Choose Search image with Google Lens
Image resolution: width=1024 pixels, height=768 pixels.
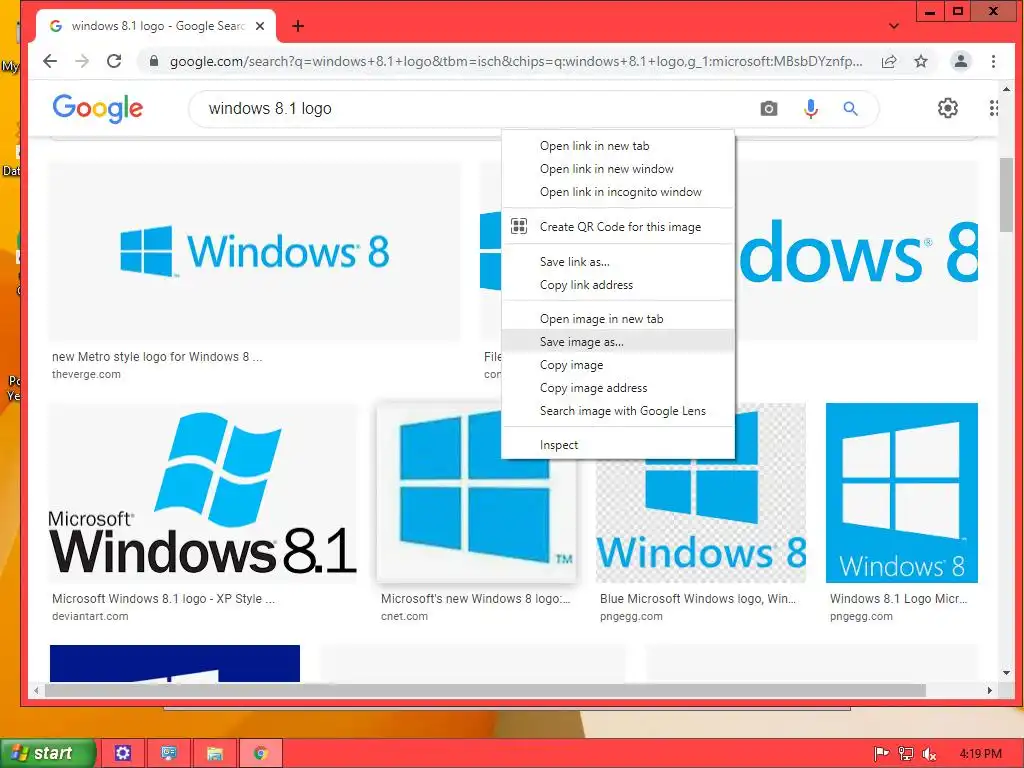tap(618, 411)
